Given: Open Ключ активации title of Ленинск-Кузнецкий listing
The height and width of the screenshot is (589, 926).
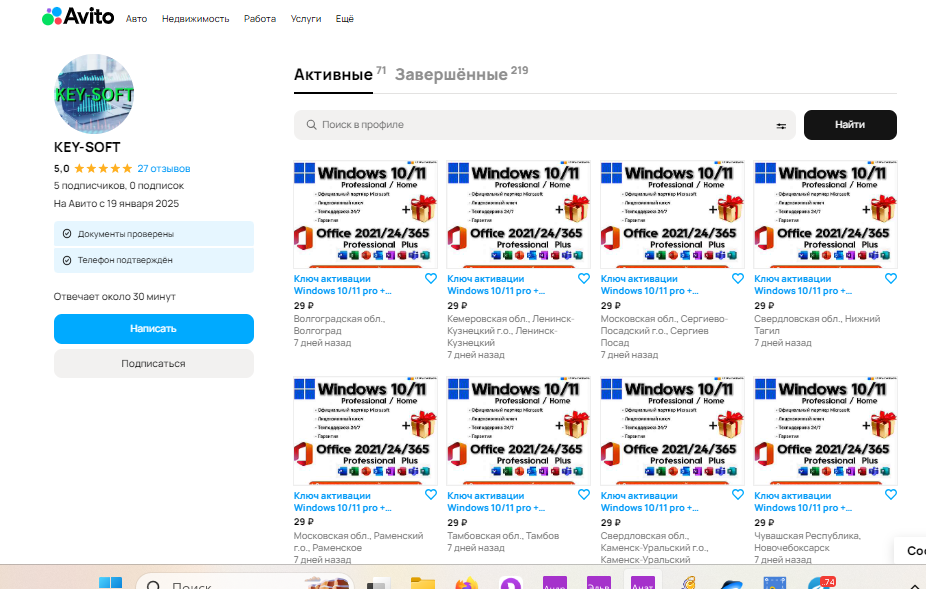Looking at the screenshot, I should [496, 285].
